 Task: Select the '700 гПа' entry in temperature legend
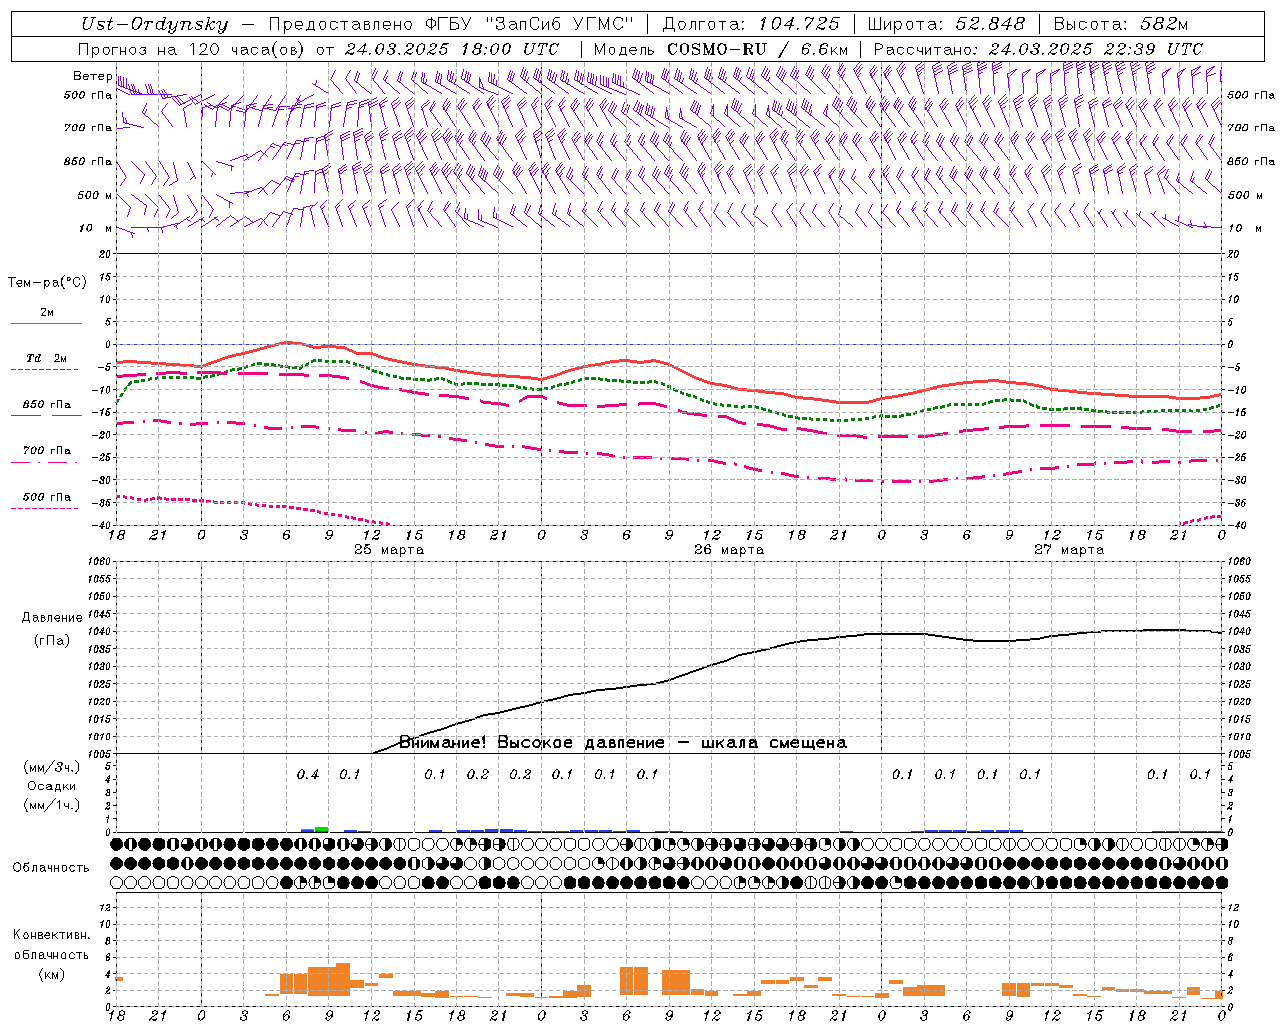(x=47, y=451)
